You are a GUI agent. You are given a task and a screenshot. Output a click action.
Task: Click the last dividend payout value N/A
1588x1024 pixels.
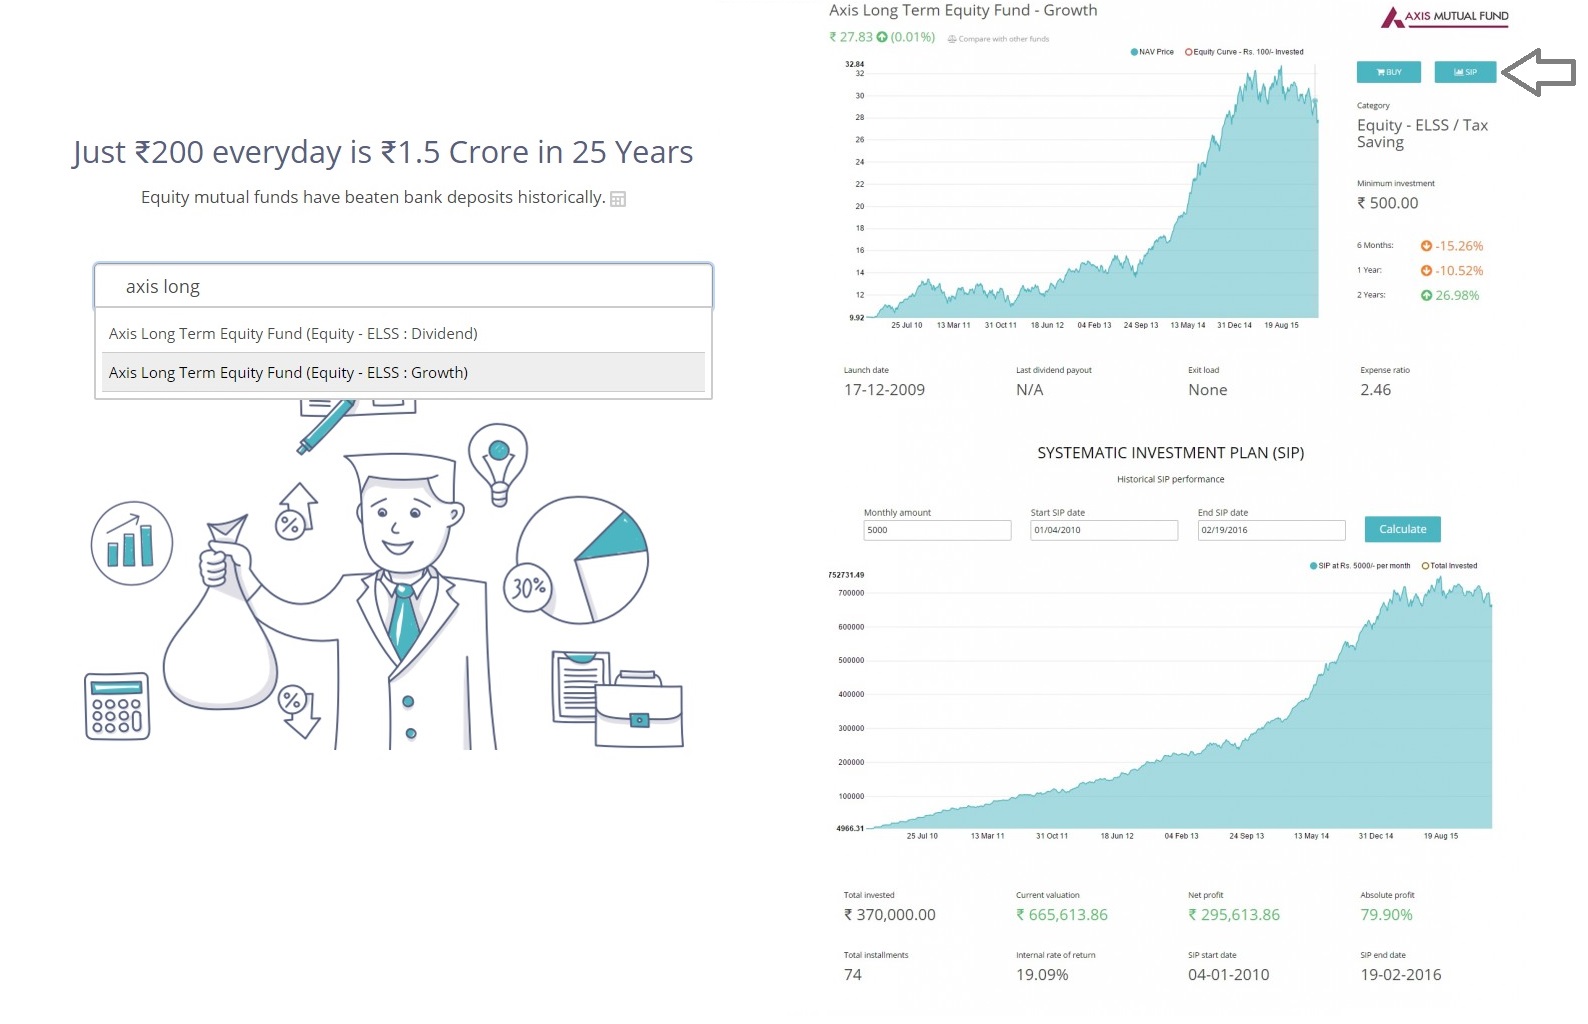tap(1029, 390)
